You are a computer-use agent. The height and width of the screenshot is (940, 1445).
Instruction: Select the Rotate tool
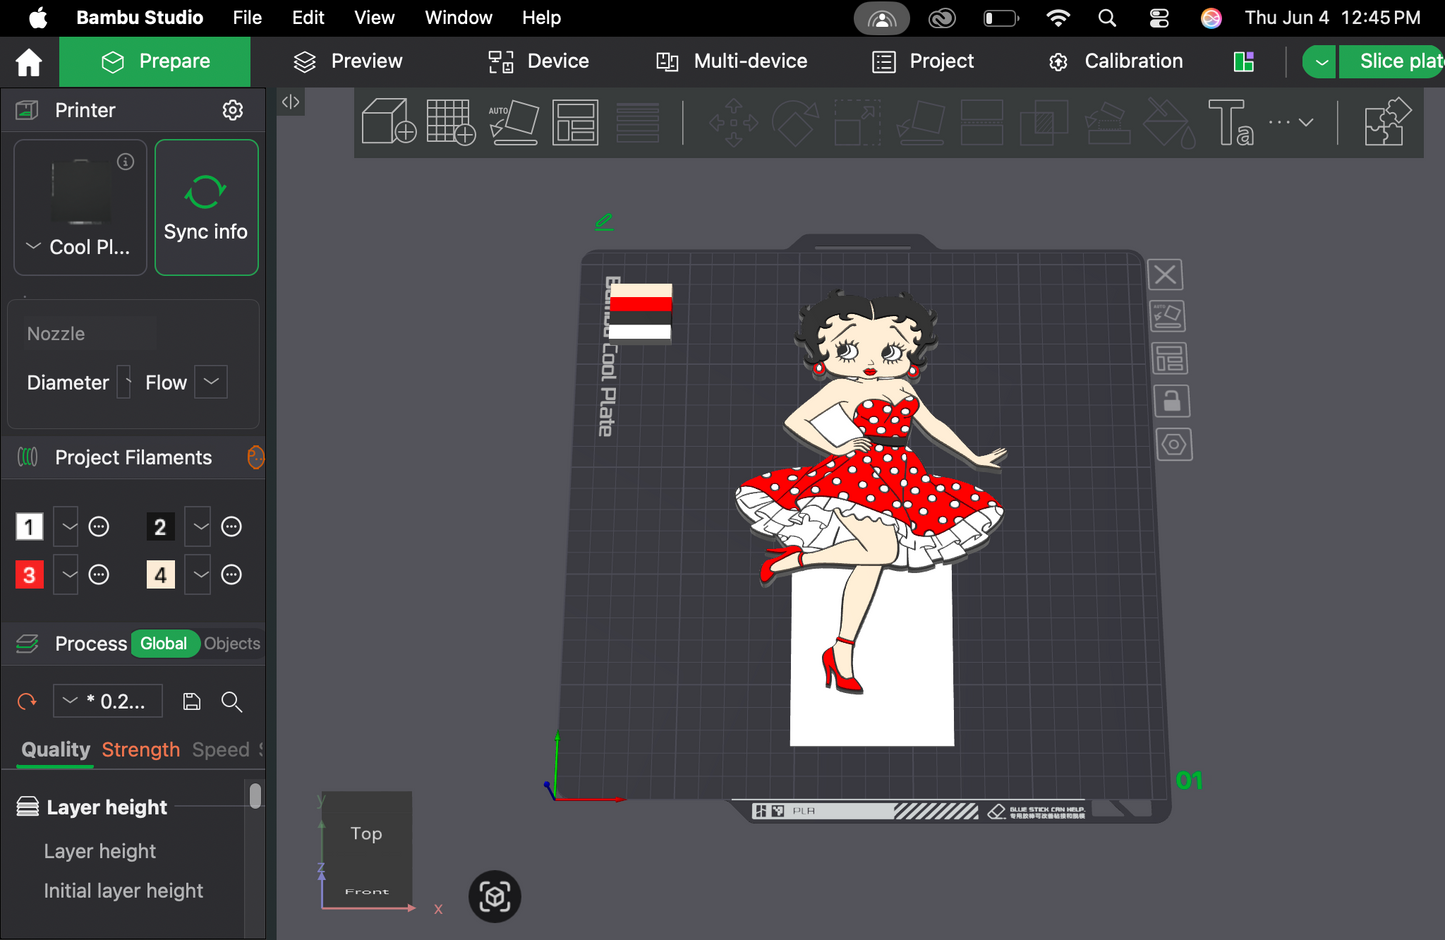[x=795, y=123]
